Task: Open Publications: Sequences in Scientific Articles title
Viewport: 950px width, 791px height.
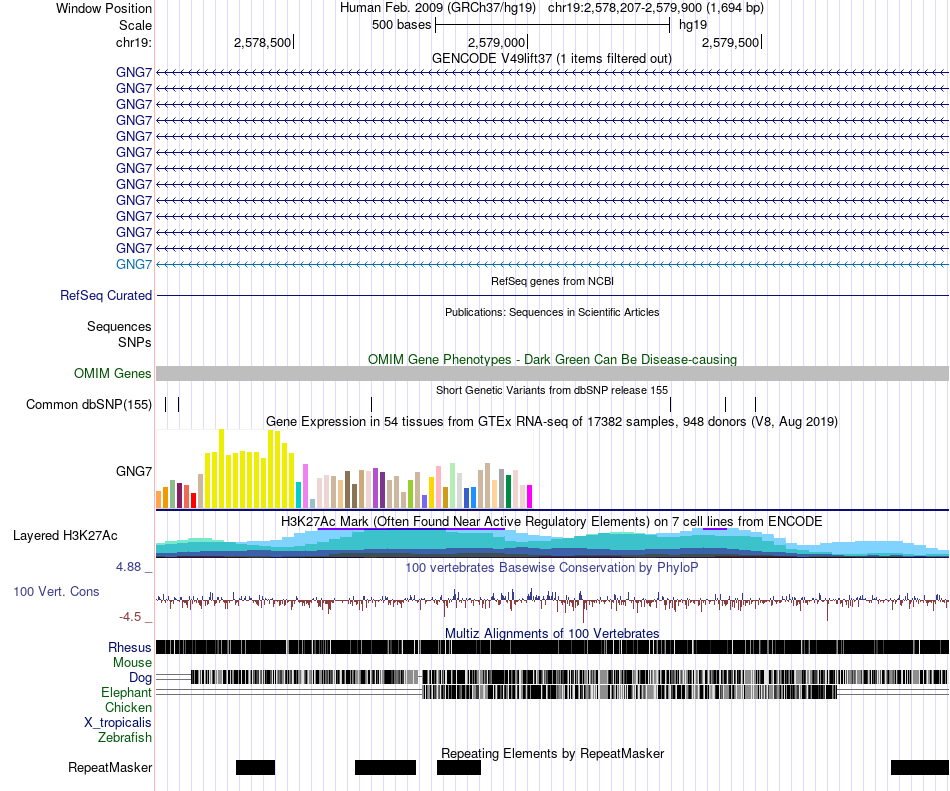Action: pos(552,312)
